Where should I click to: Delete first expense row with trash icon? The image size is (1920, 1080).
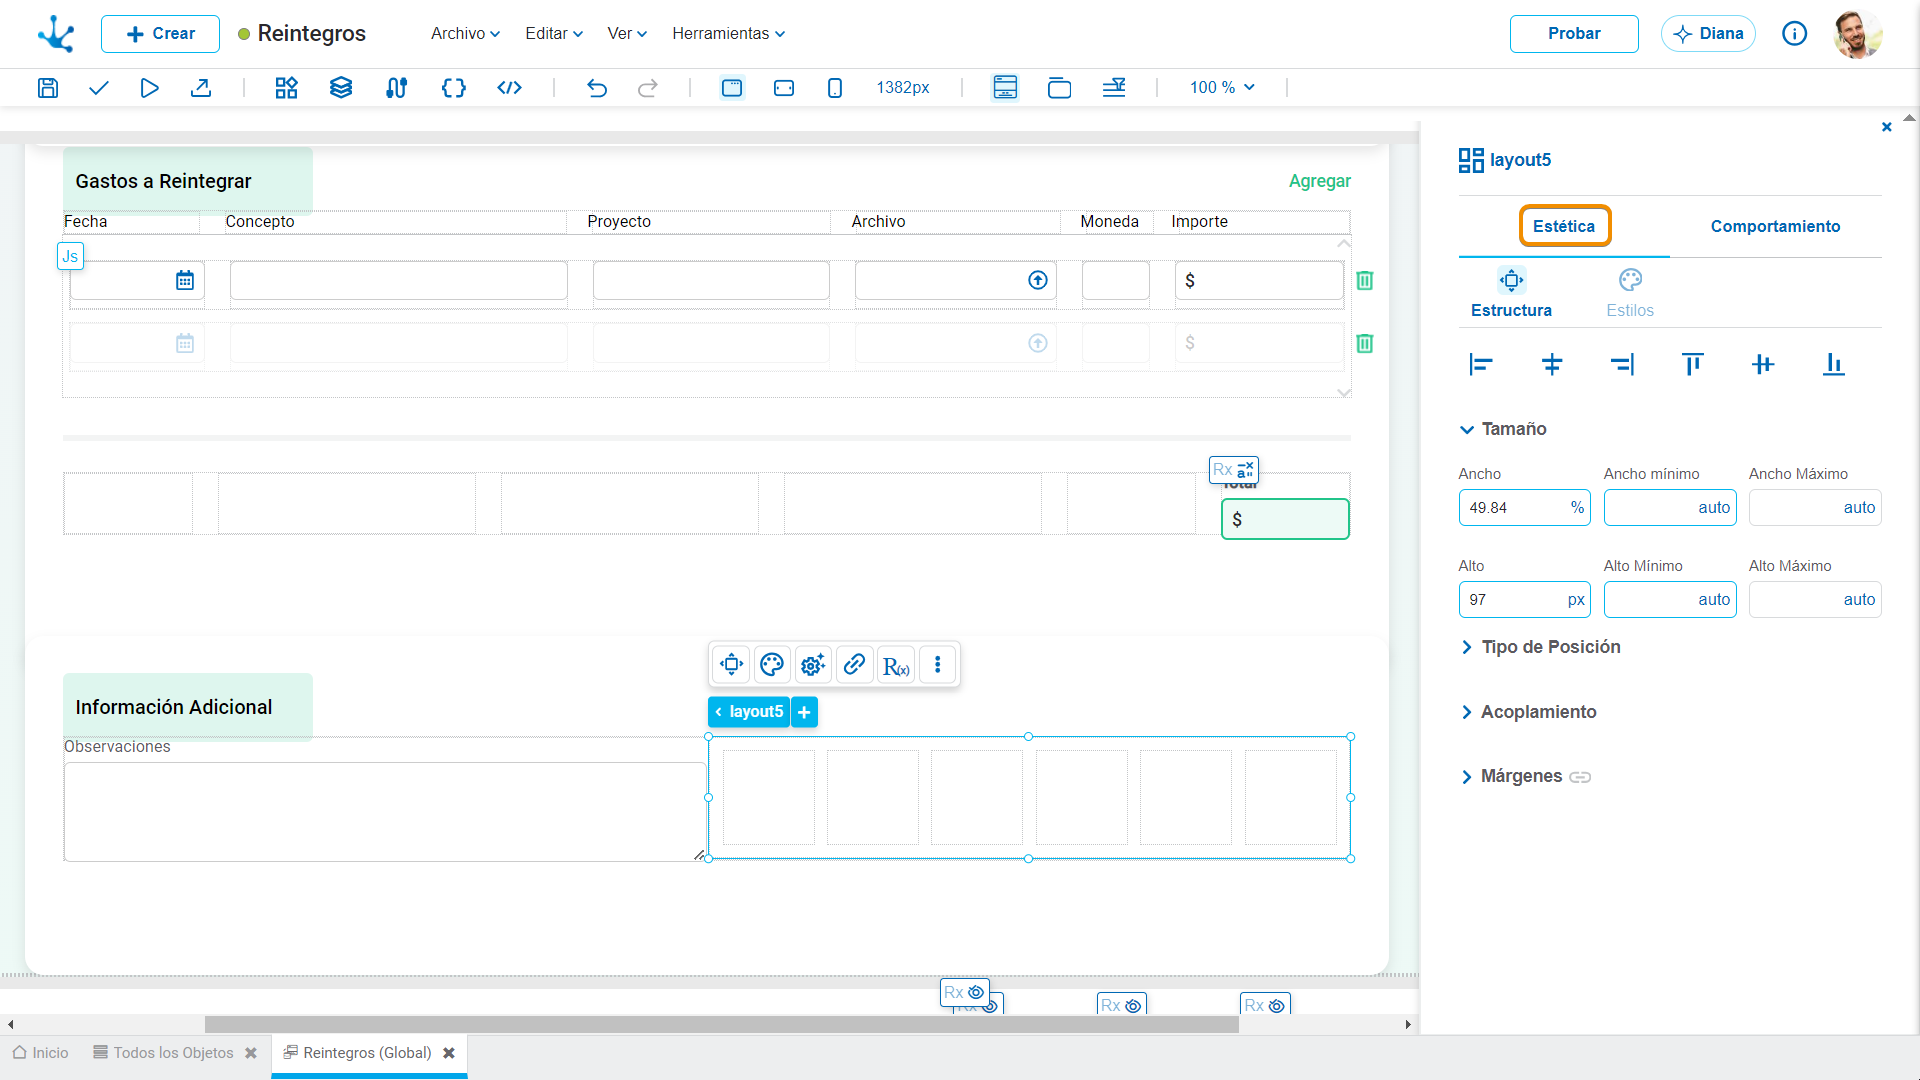pyautogui.click(x=1365, y=281)
